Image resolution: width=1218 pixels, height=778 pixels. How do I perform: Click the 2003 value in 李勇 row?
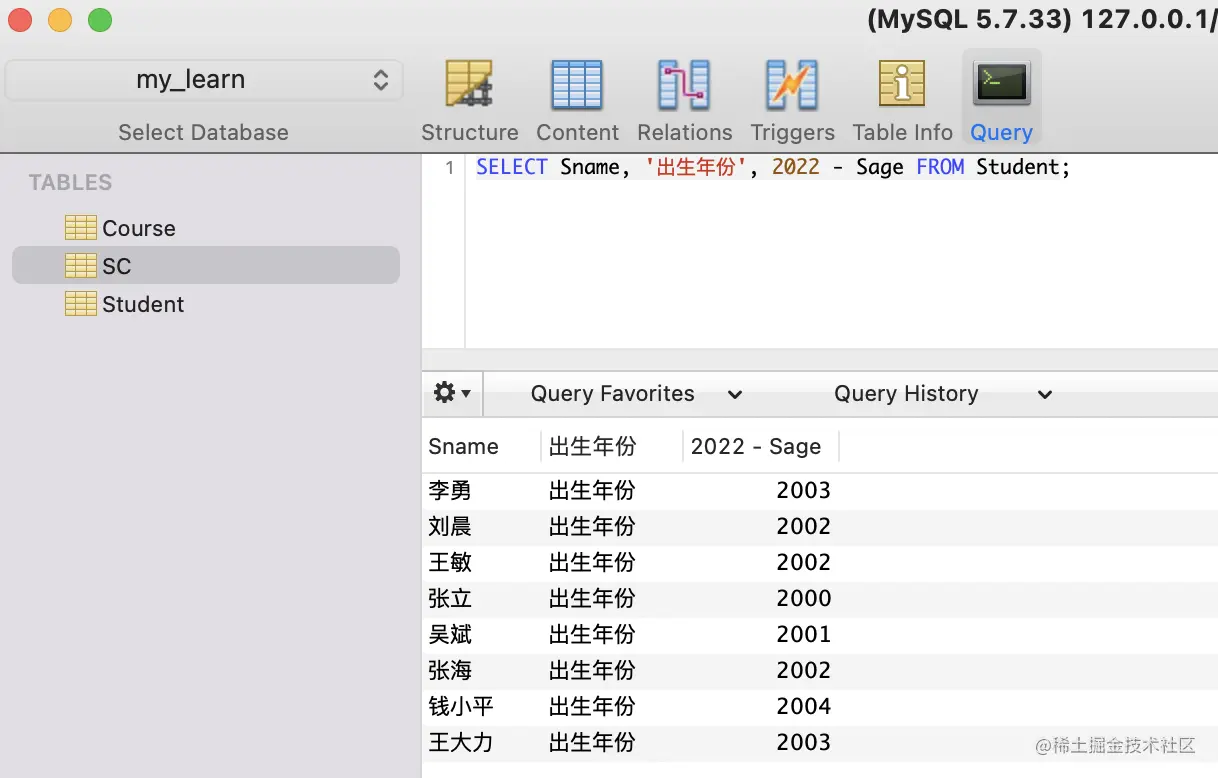tap(803, 490)
